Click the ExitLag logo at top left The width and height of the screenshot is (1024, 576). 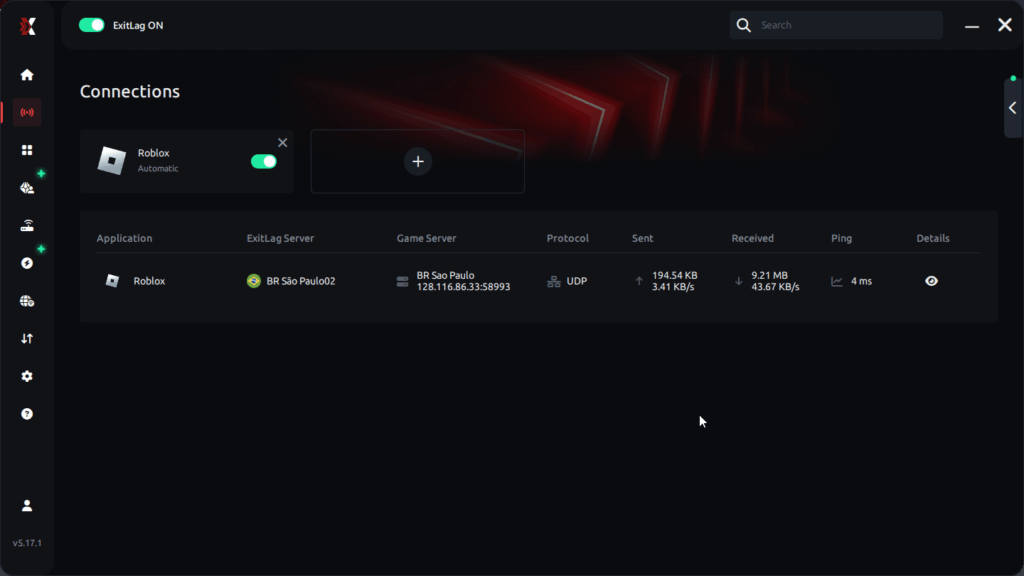pyautogui.click(x=27, y=26)
